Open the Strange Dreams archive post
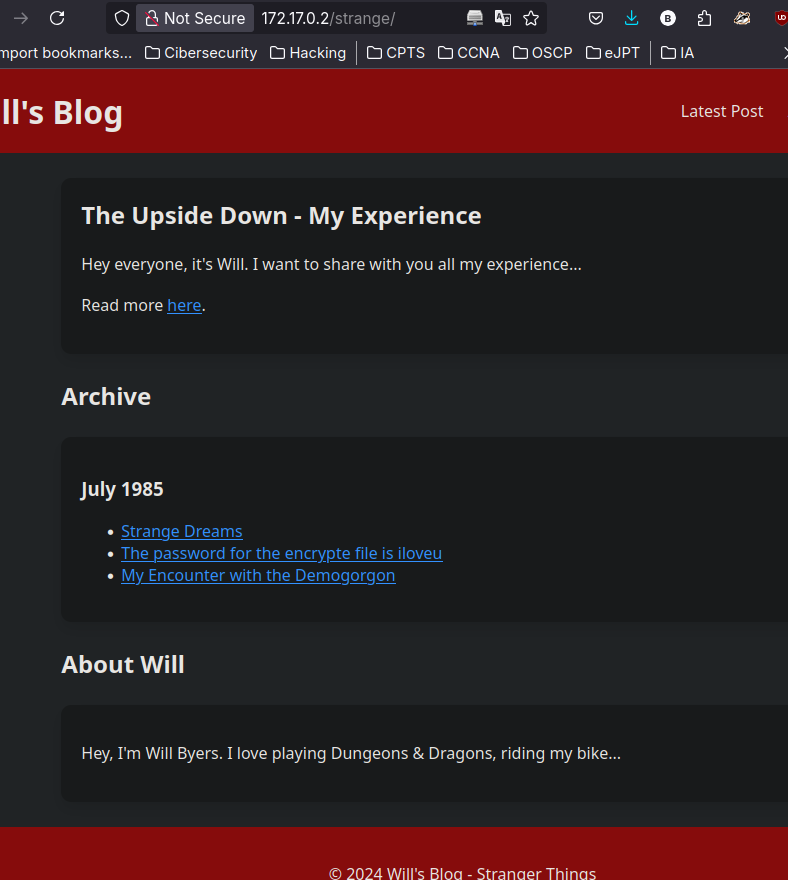Screen dimensions: 788x880 [181, 531]
